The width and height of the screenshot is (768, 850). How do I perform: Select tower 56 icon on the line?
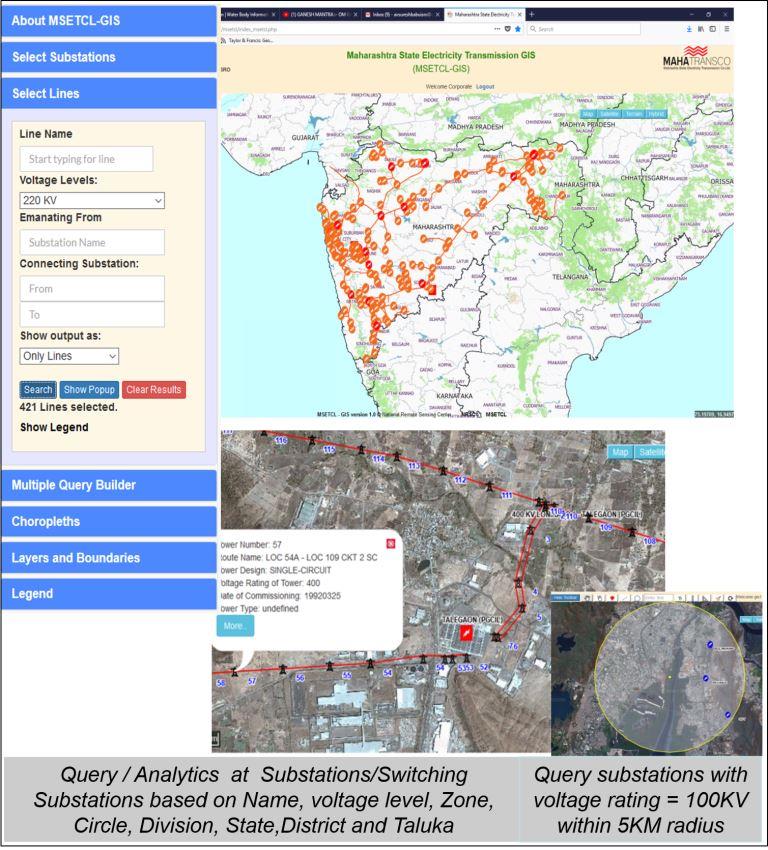tap(282, 669)
